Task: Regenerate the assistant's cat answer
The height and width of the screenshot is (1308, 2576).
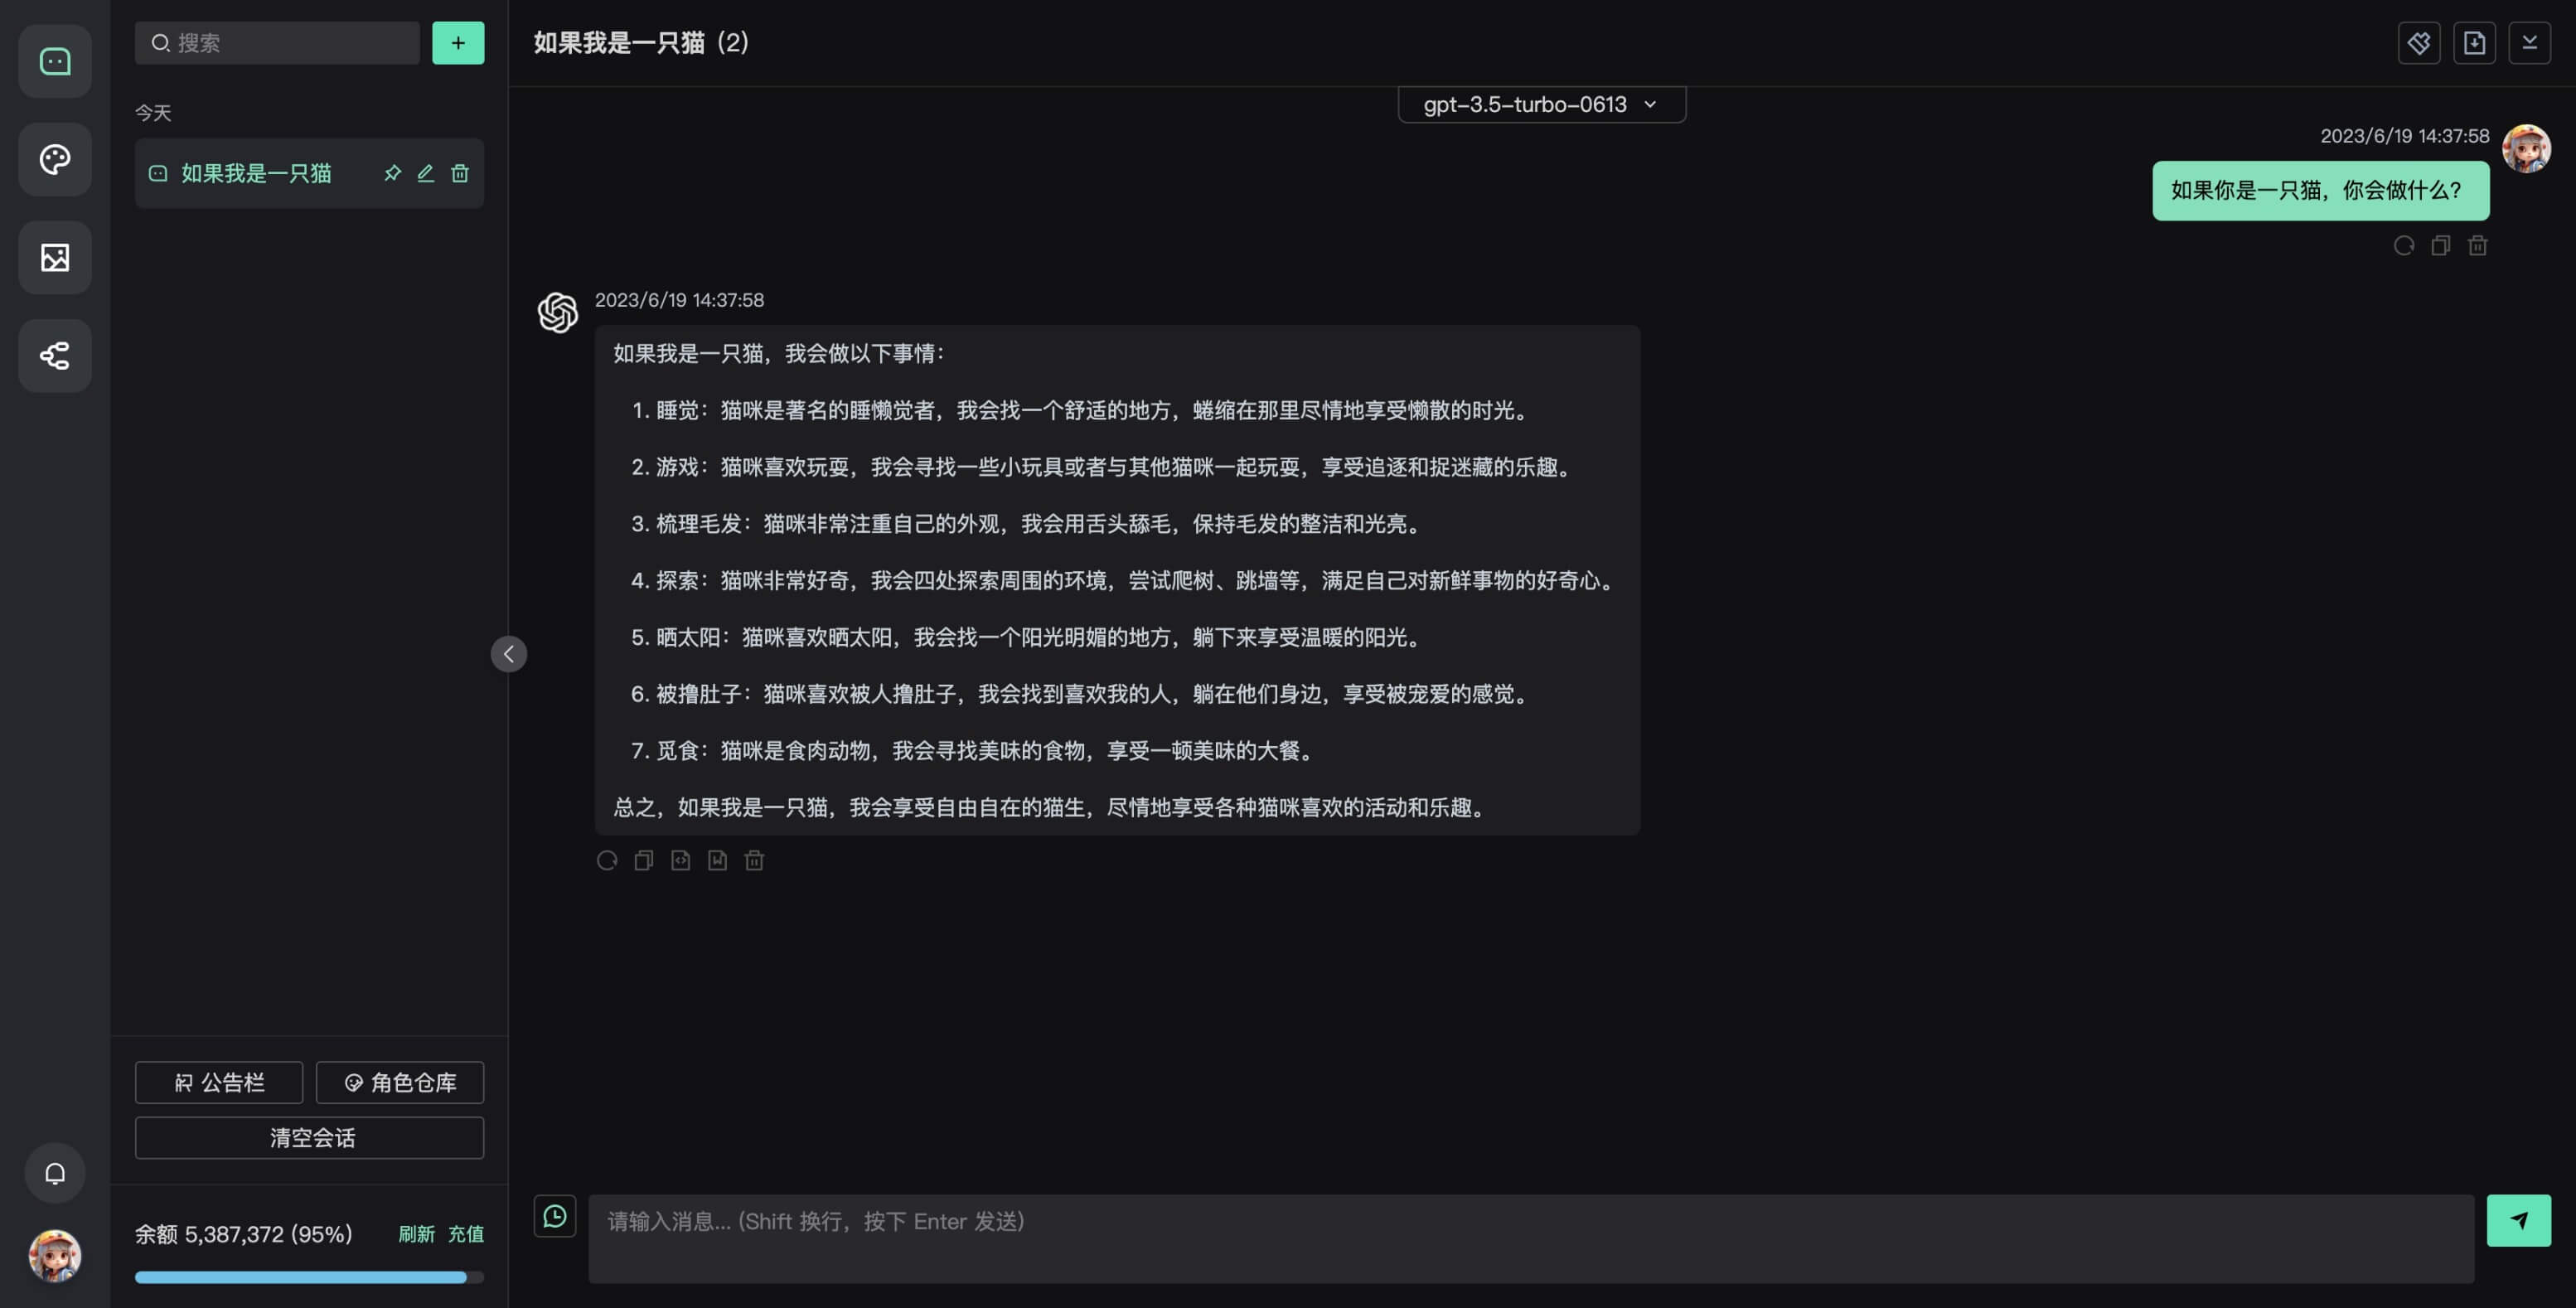Action: click(607, 860)
